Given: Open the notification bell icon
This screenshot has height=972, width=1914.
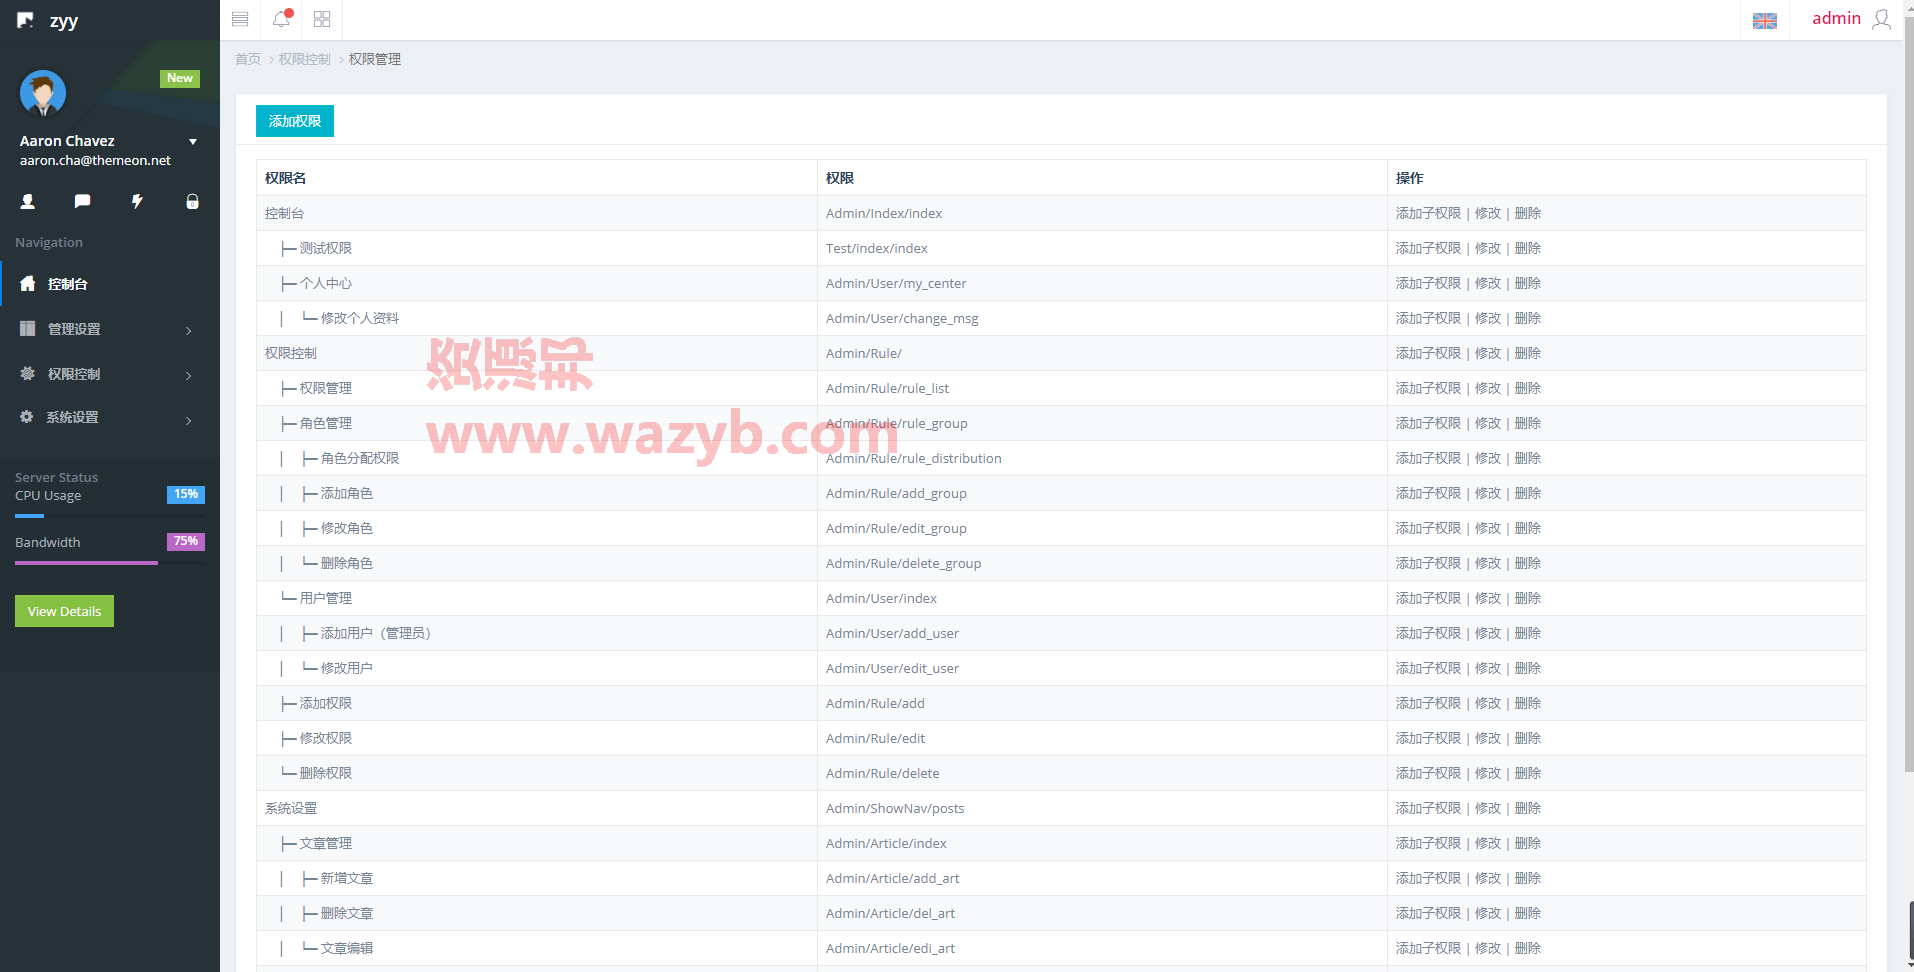Looking at the screenshot, I should [281, 18].
